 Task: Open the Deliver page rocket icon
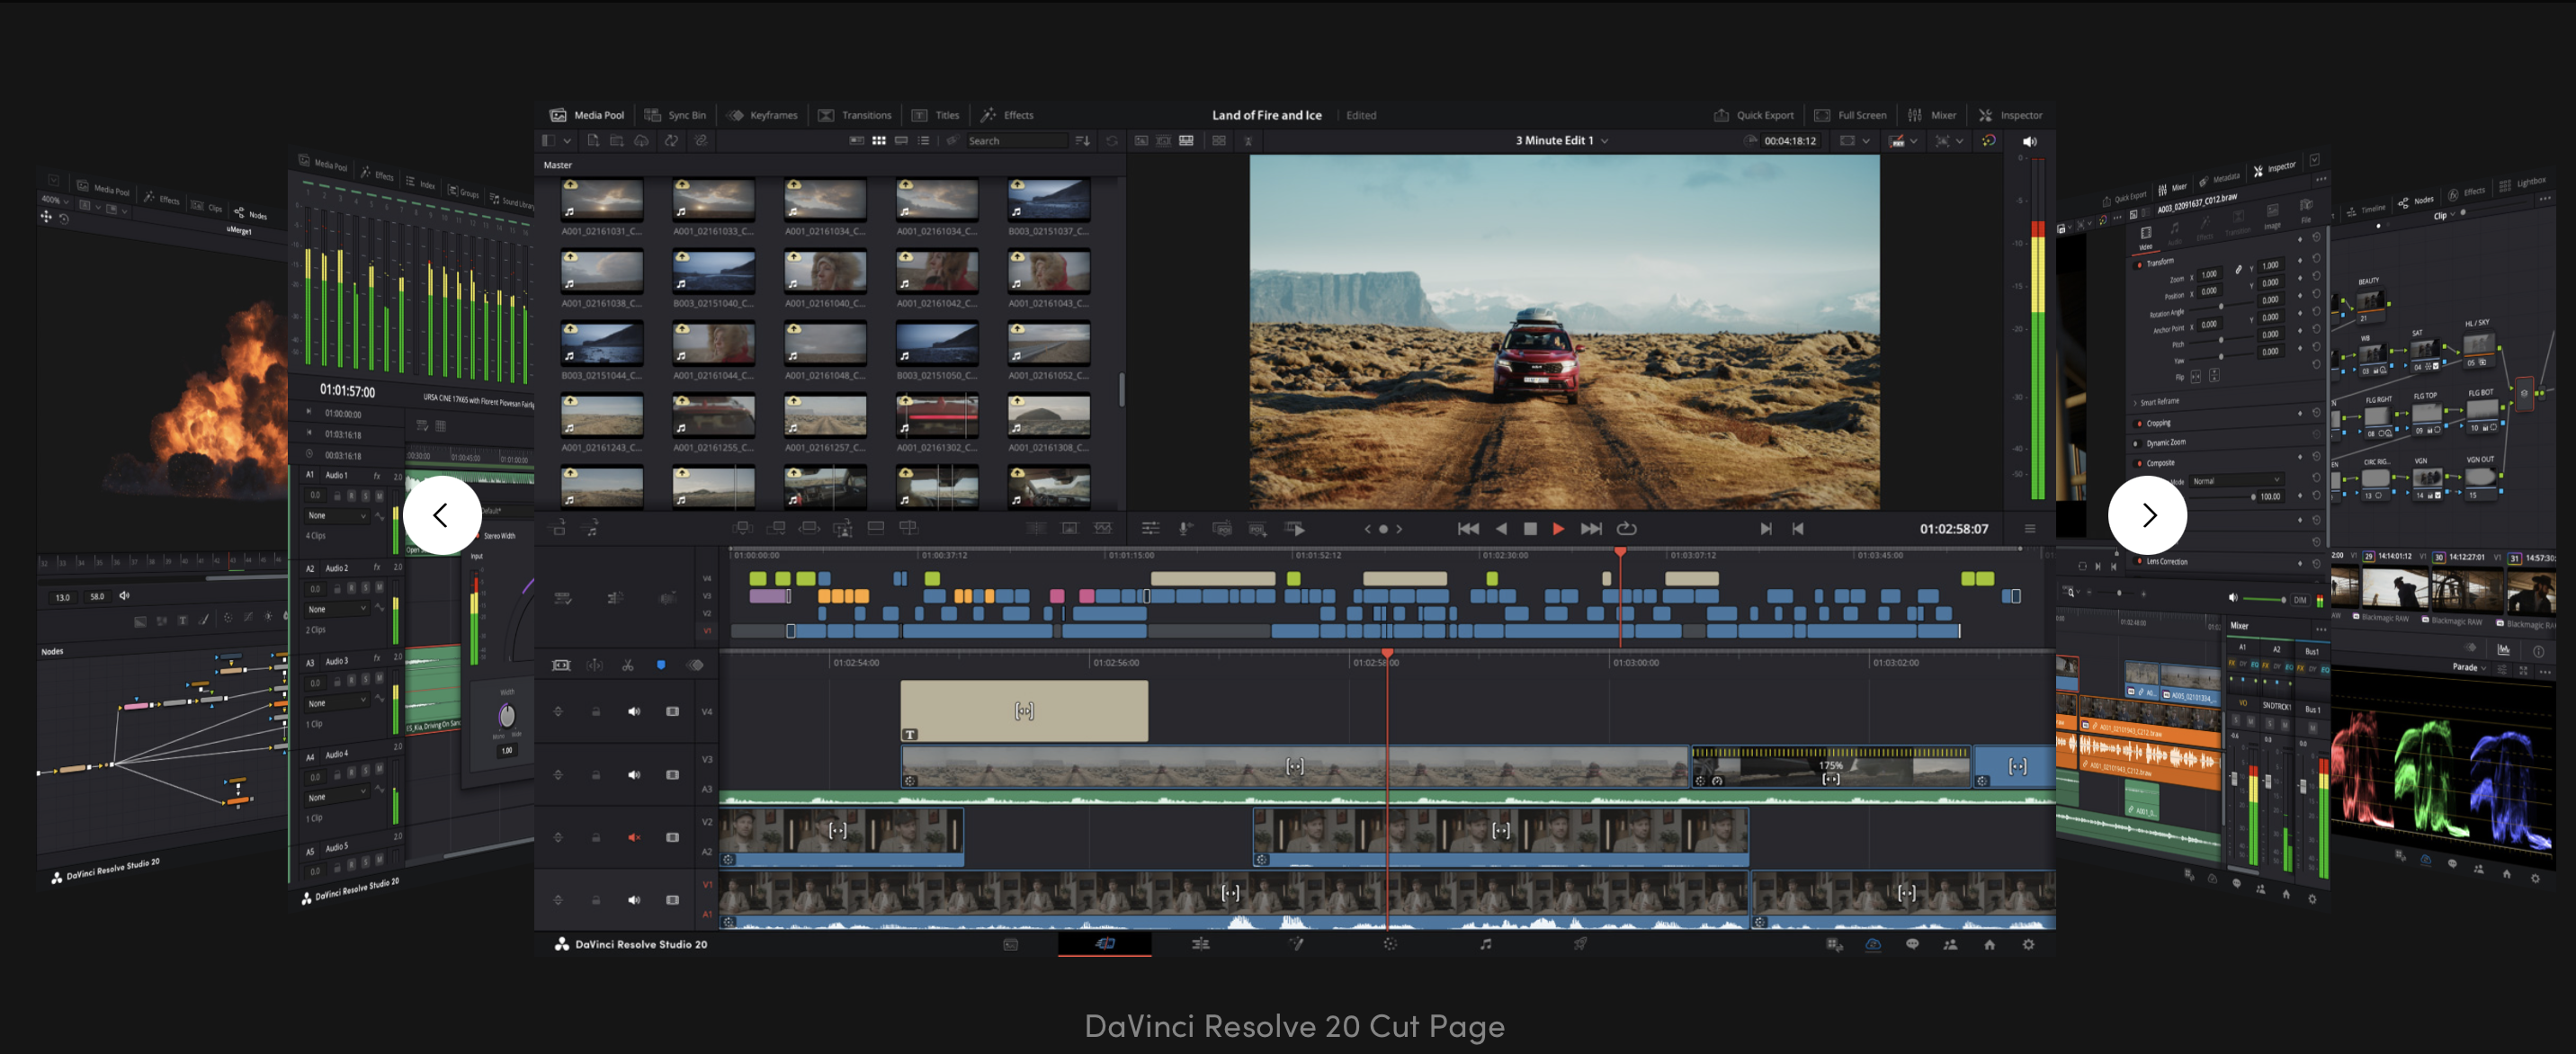[1580, 944]
